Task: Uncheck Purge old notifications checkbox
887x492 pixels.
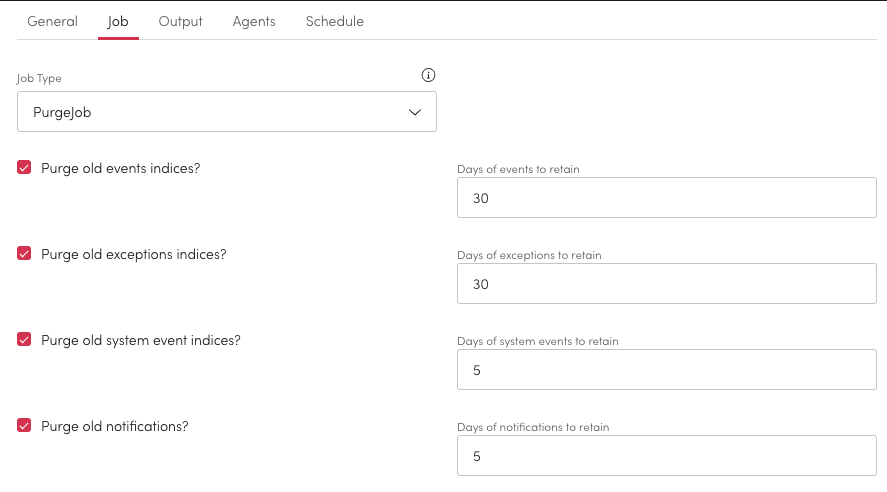Action: [x=25, y=426]
